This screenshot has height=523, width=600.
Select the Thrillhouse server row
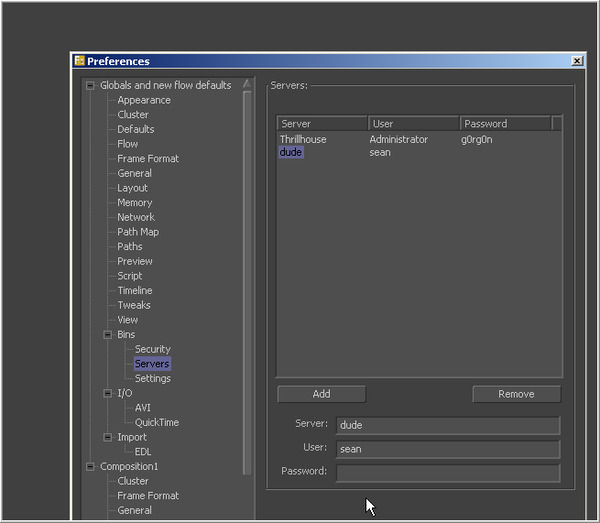pyautogui.click(x=303, y=140)
